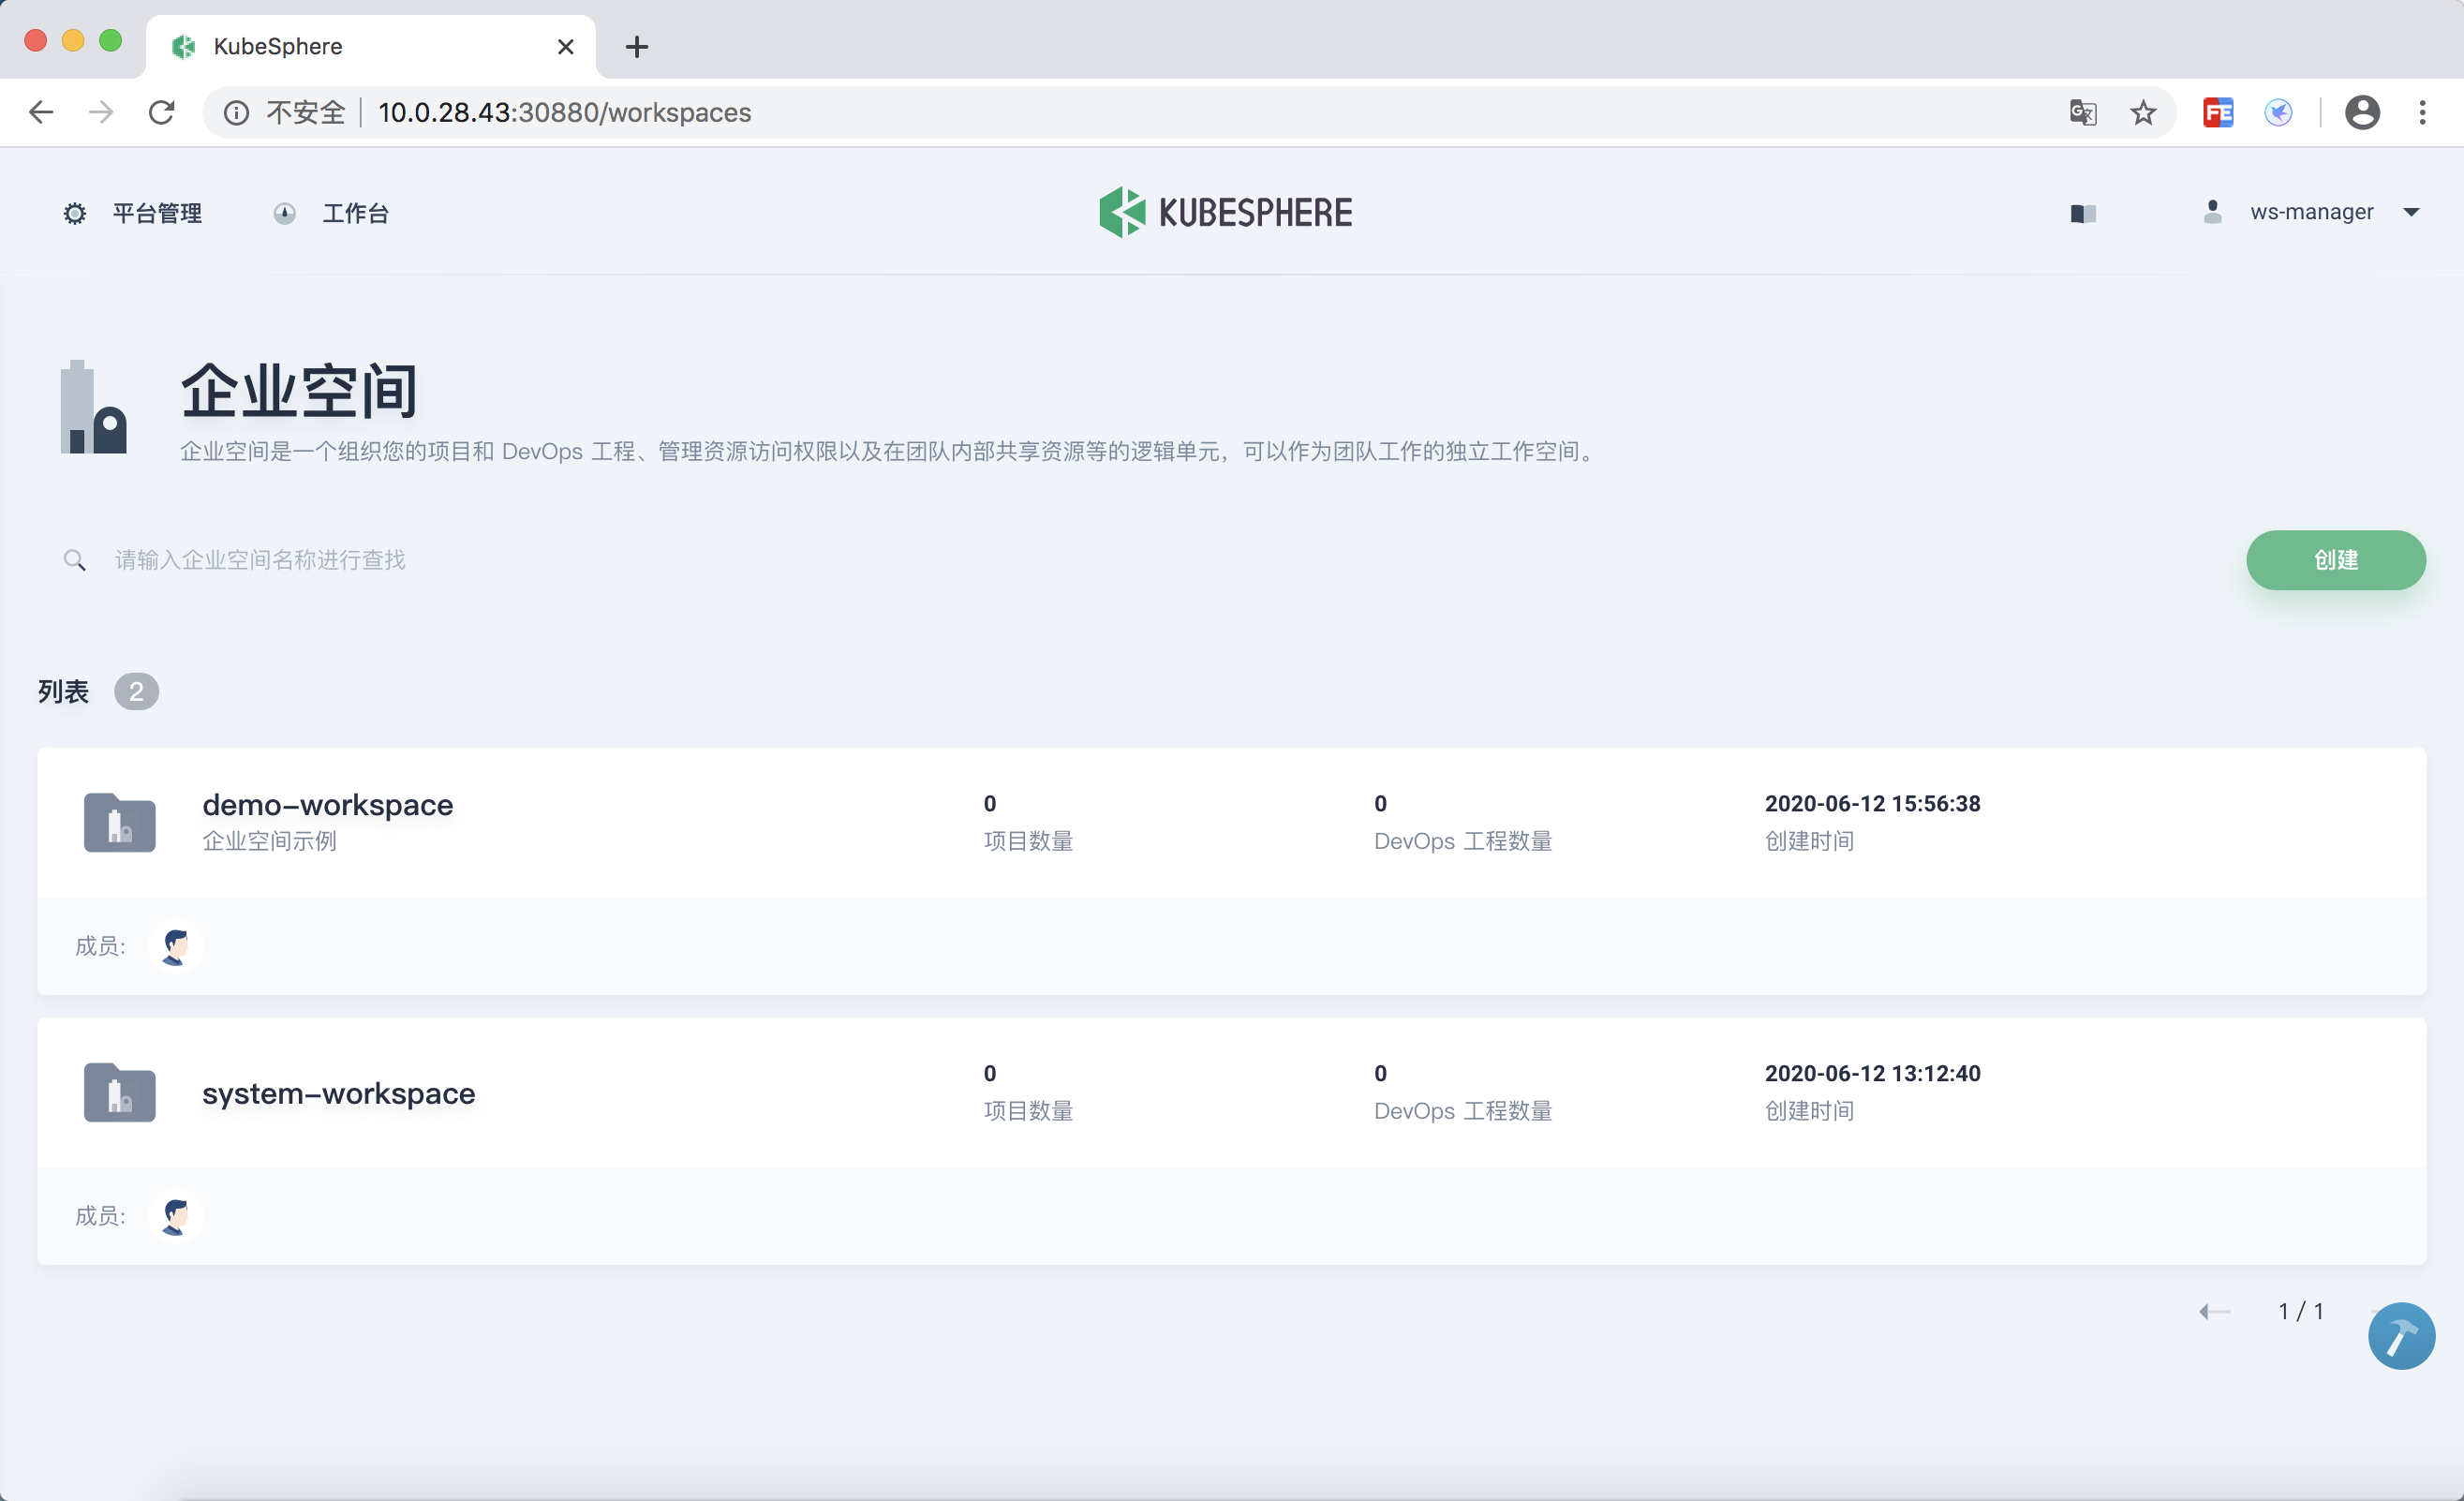
Task: Click the platform management gear icon
Action: (x=75, y=213)
